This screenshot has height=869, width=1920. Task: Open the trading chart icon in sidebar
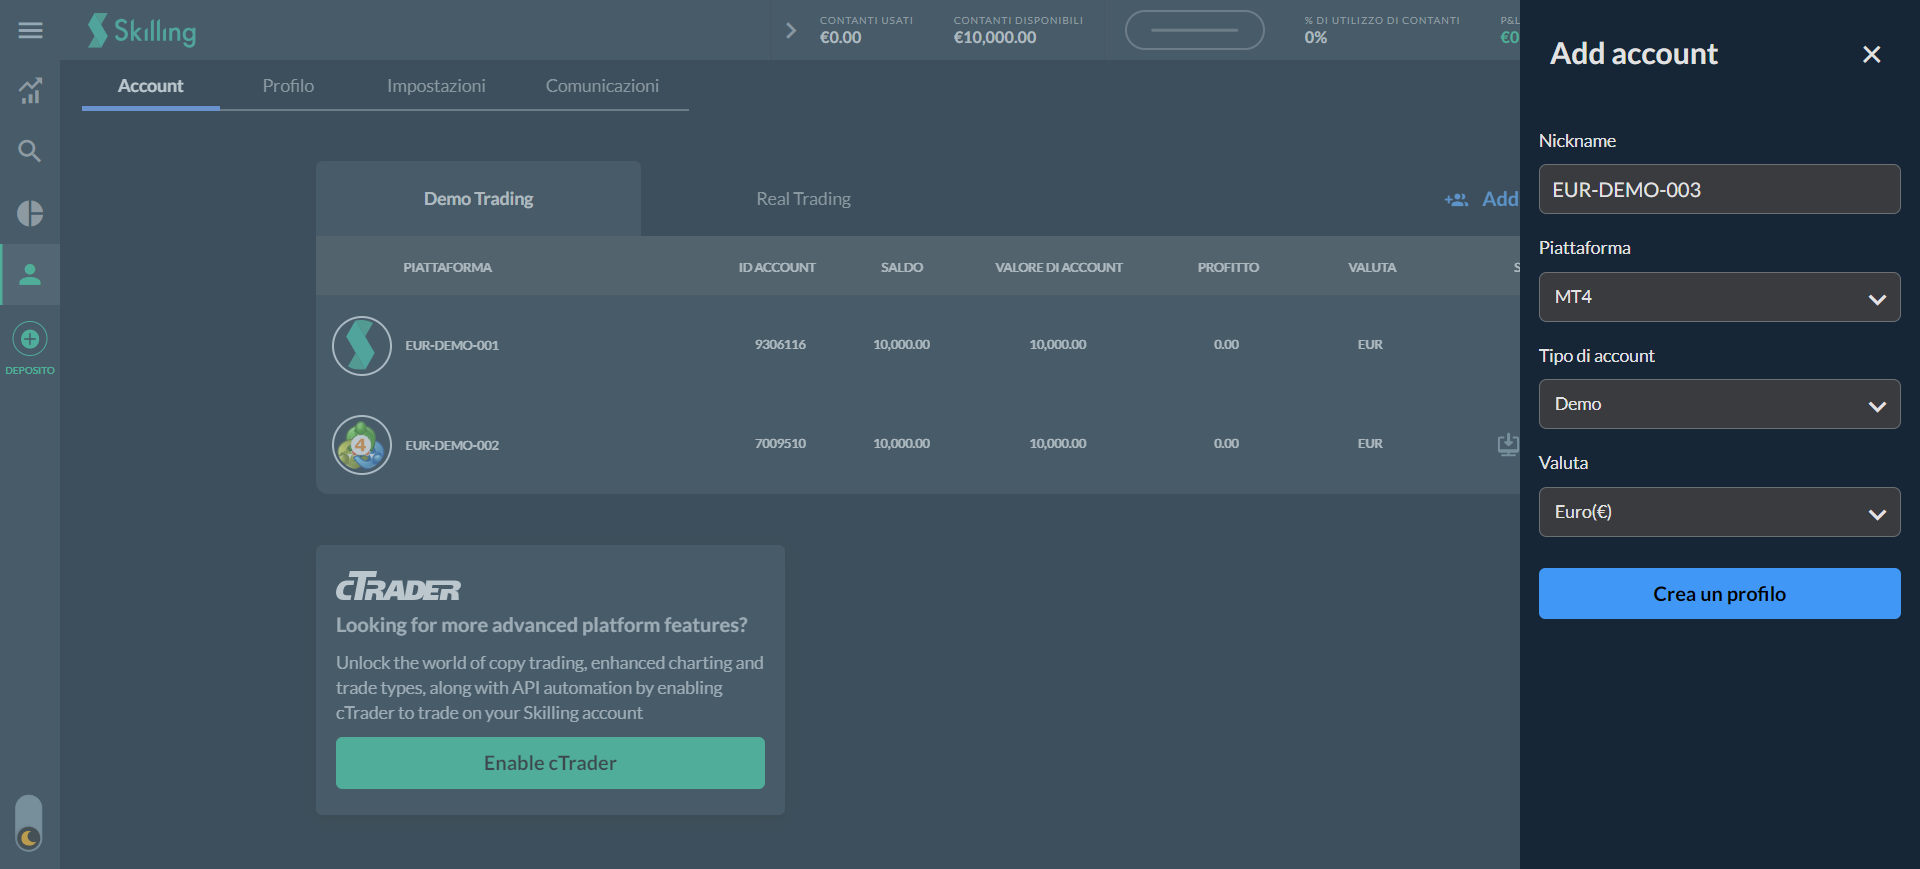[30, 91]
